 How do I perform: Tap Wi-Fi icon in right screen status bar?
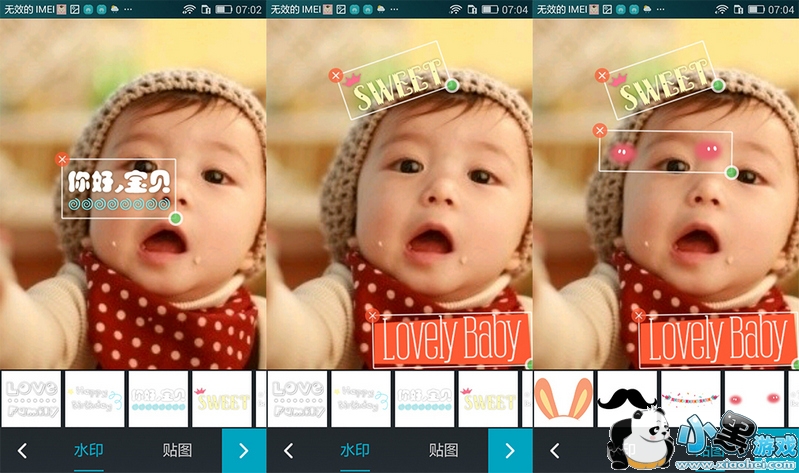(722, 9)
